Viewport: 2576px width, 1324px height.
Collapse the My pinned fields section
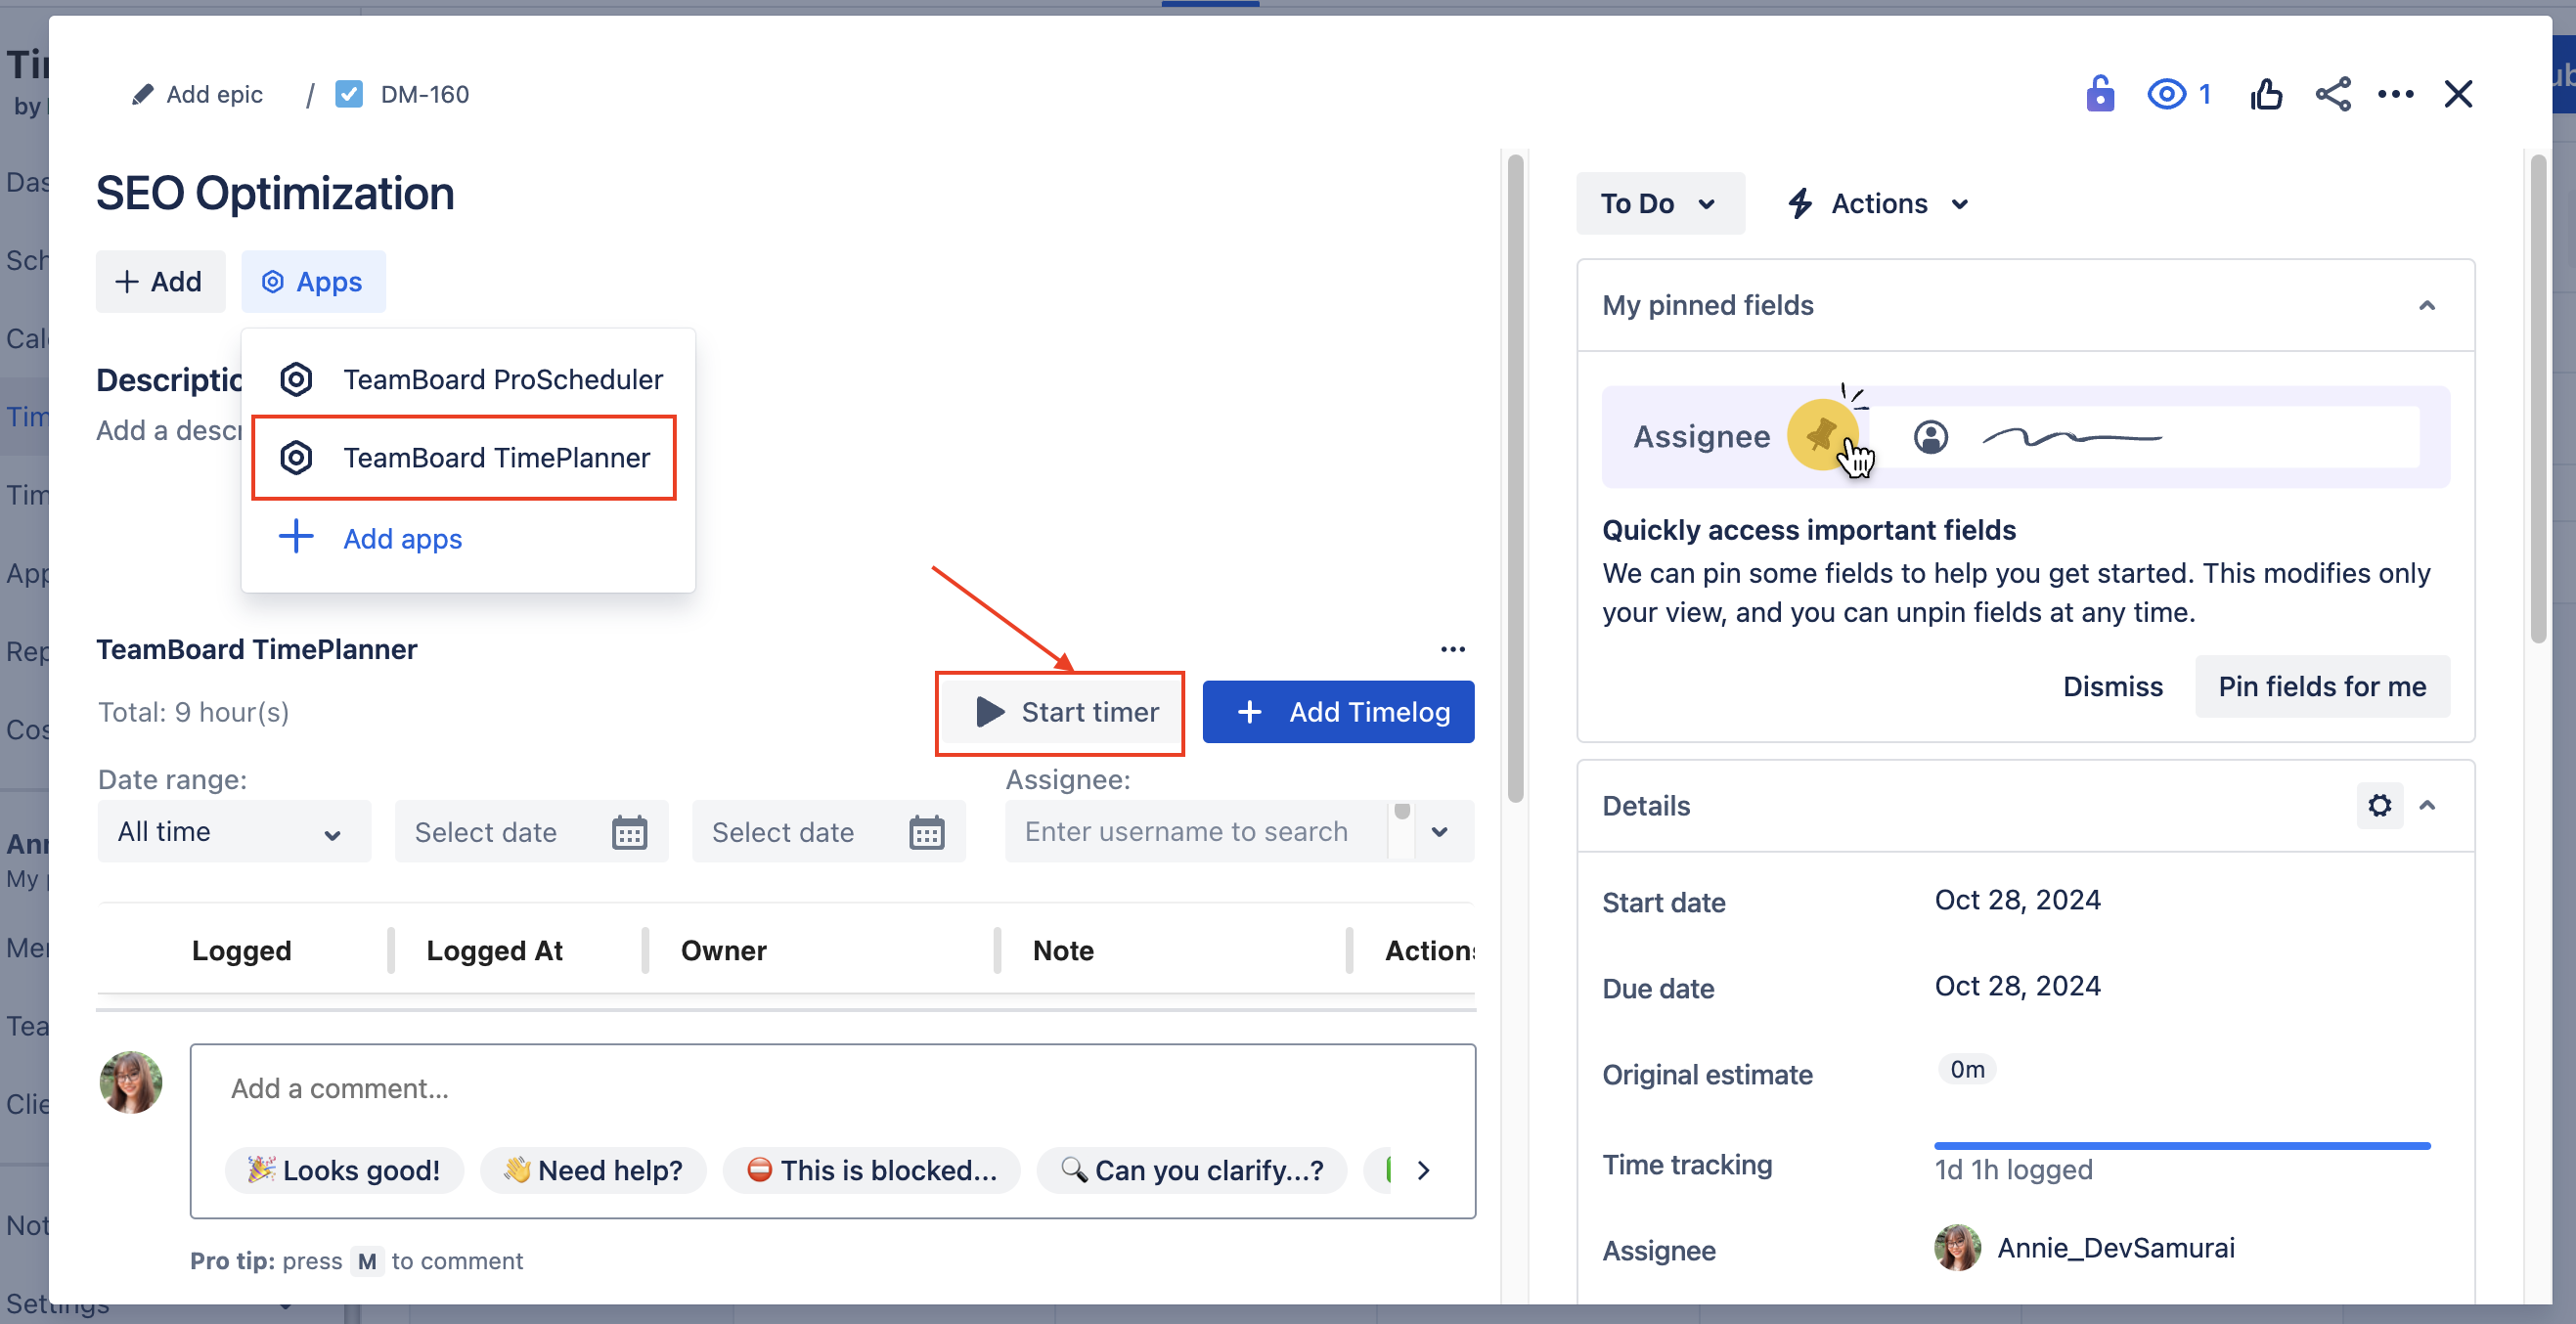point(2427,305)
